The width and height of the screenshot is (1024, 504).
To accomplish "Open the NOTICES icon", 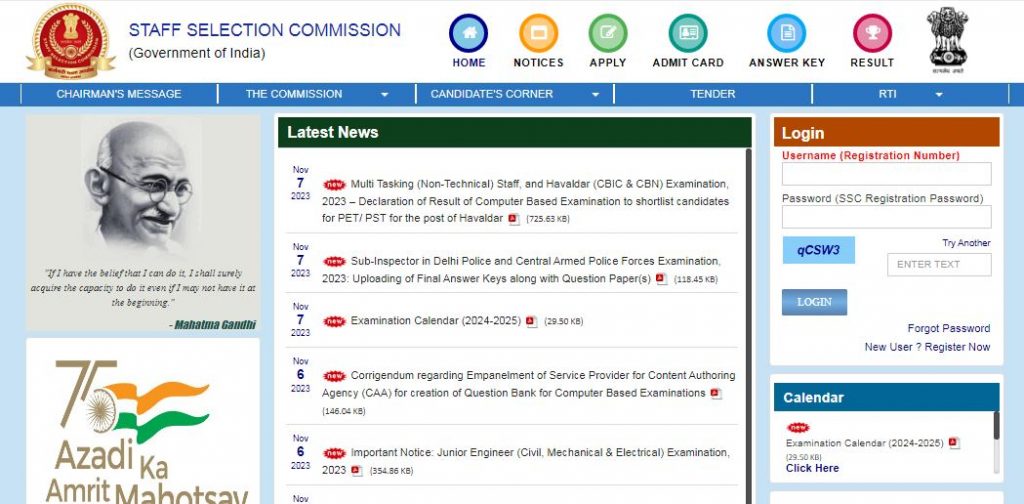I will click(x=538, y=34).
